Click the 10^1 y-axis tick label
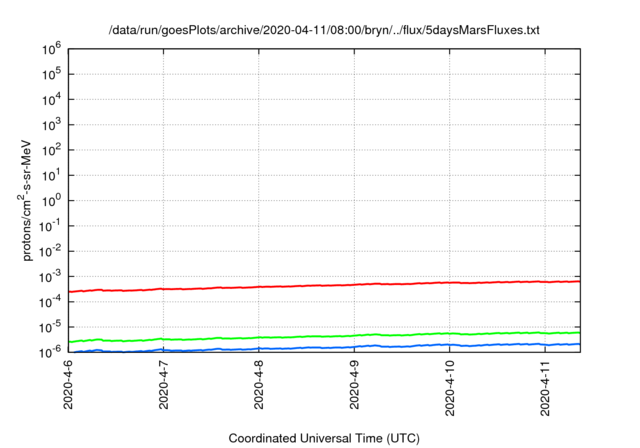 pos(51,175)
